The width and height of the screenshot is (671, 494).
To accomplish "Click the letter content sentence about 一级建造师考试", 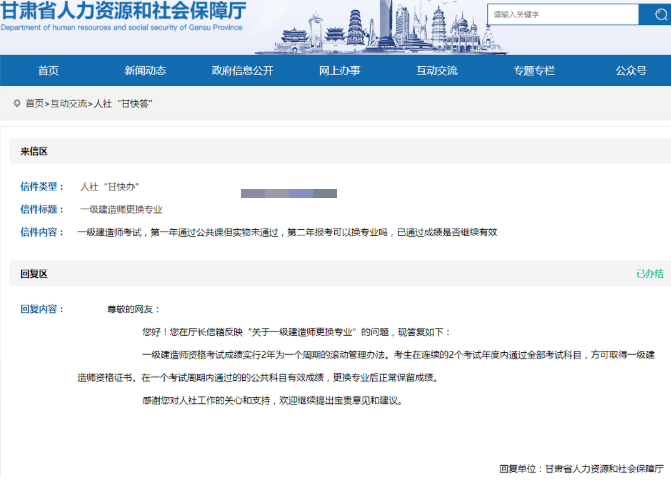I will click(287, 232).
